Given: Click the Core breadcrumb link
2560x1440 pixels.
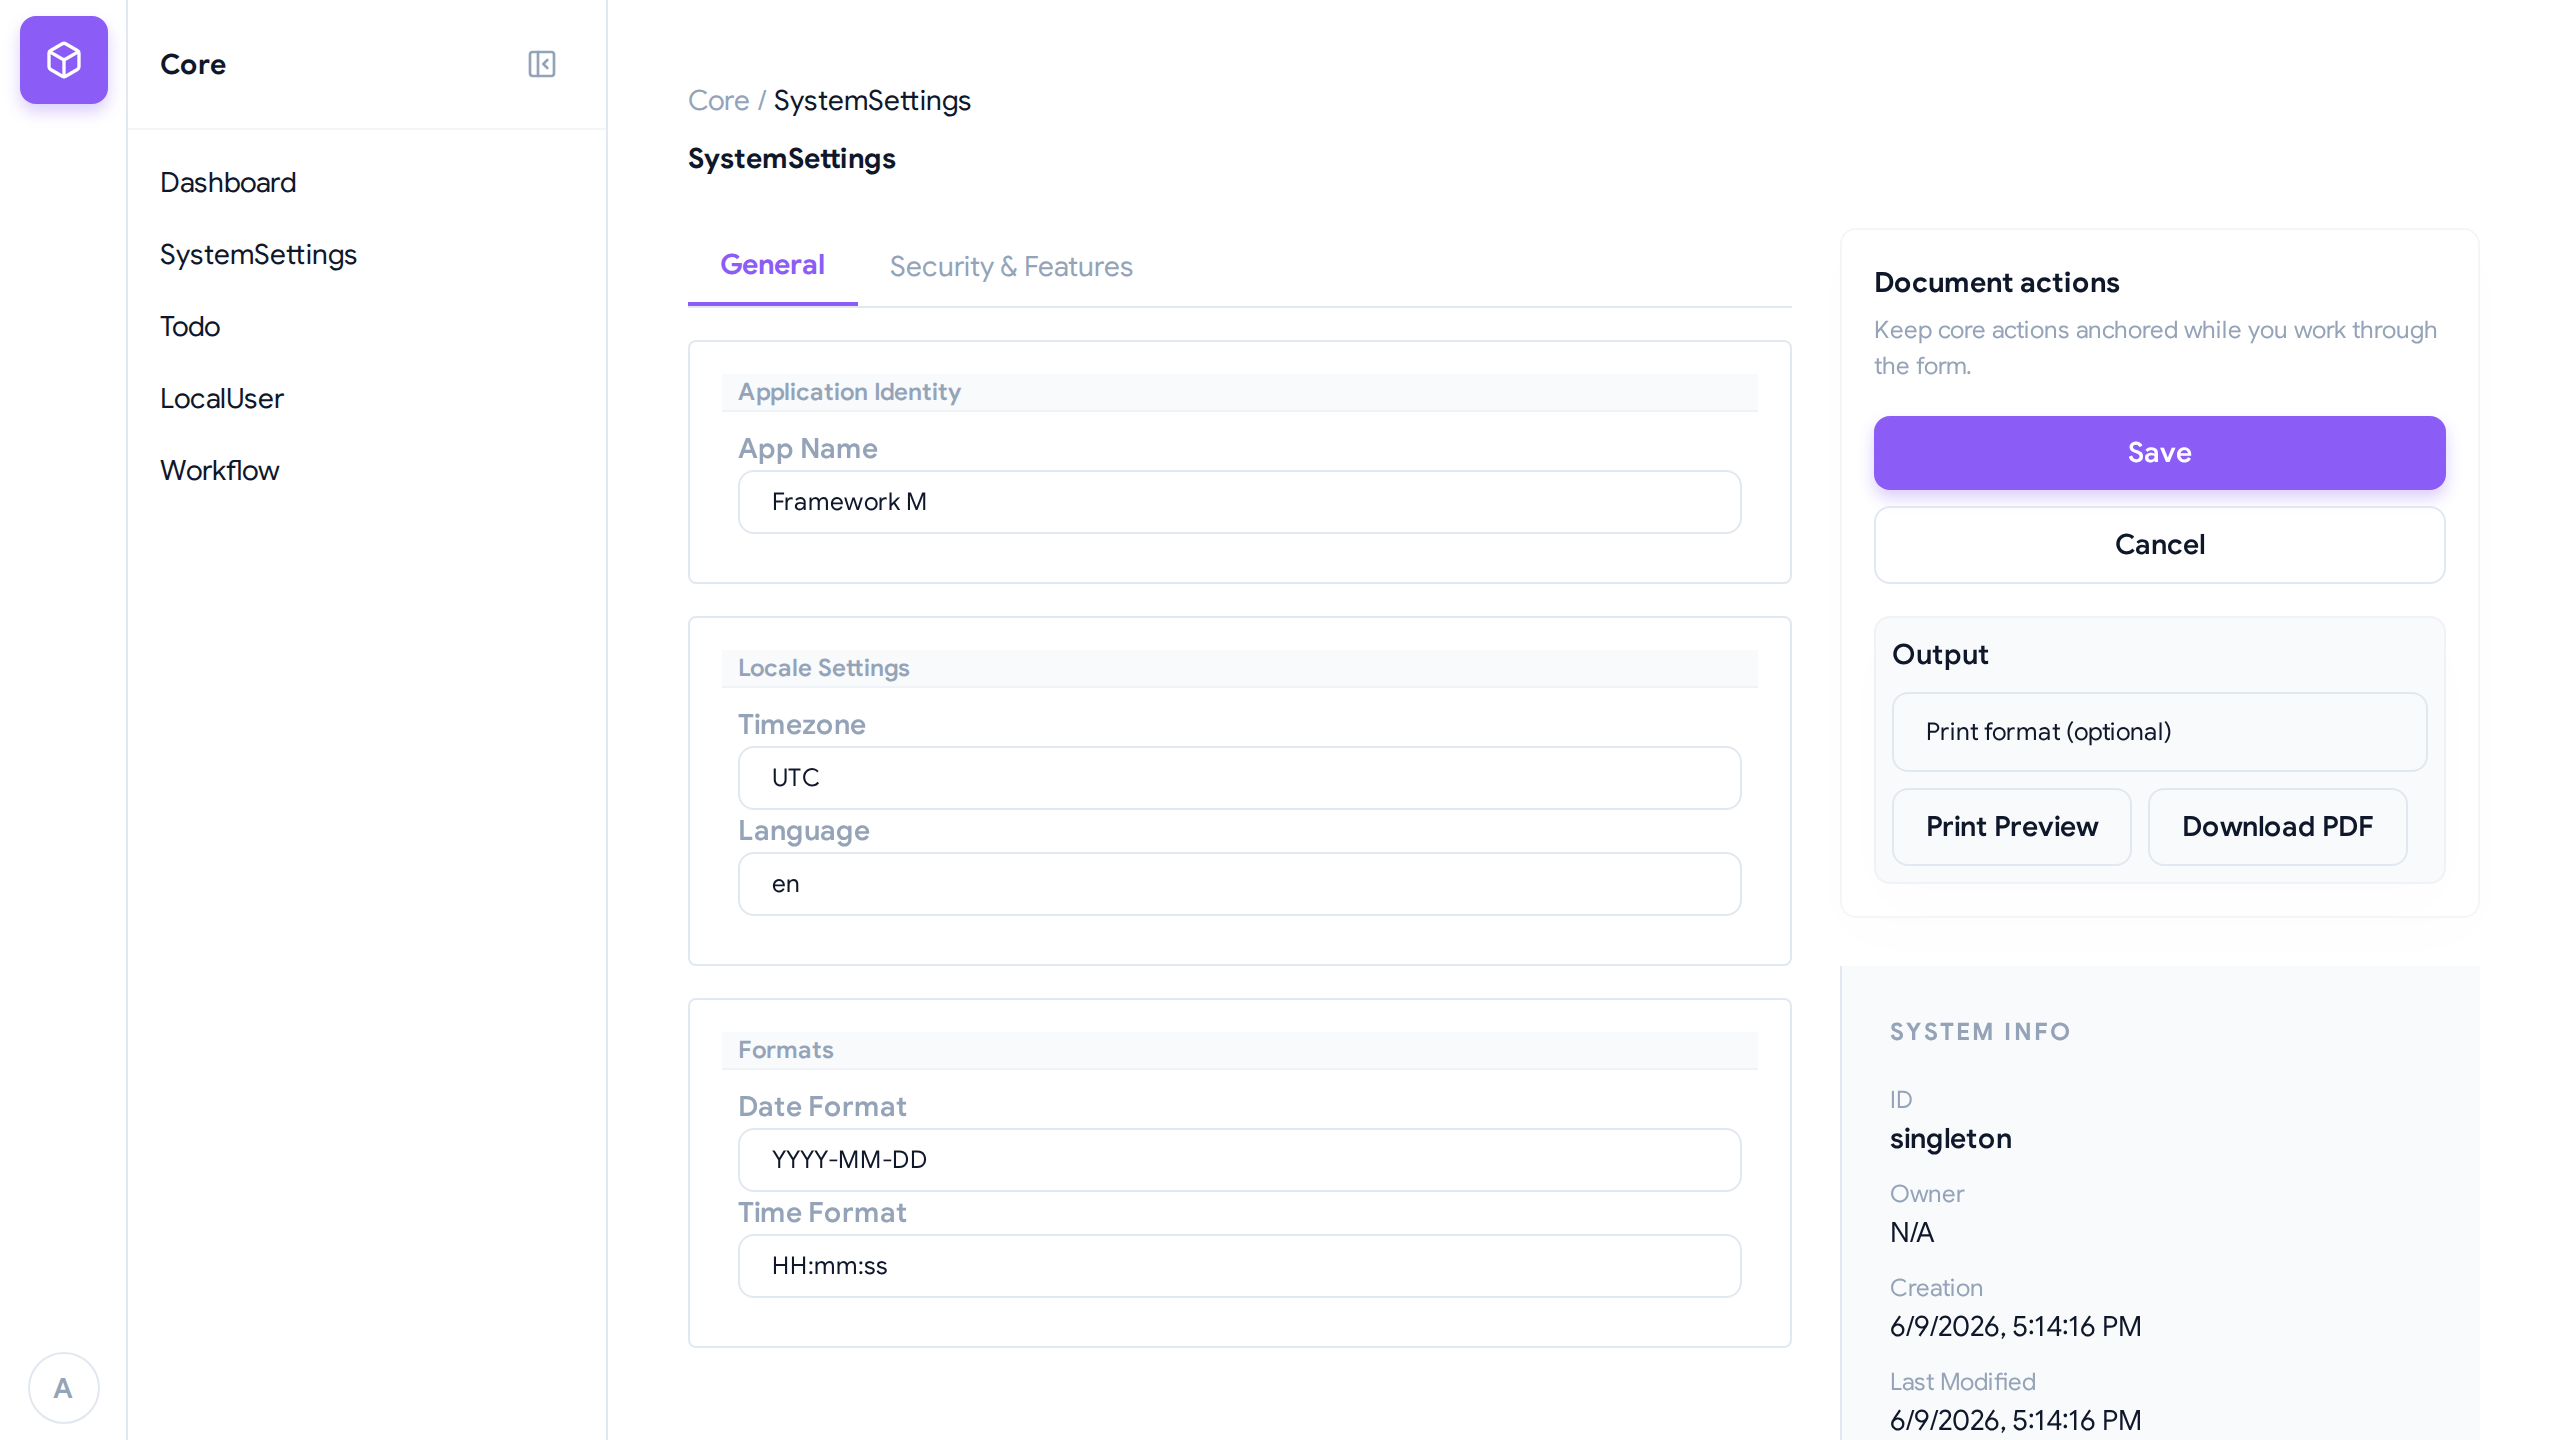Looking at the screenshot, I should click(x=718, y=100).
